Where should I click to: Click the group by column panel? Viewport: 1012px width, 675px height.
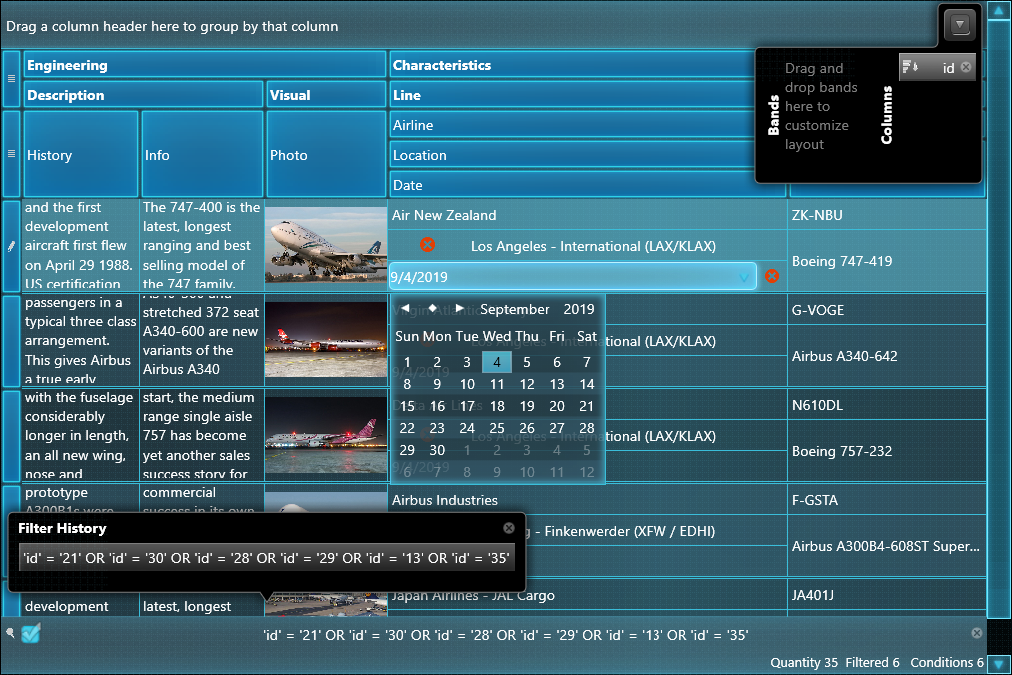click(468, 26)
